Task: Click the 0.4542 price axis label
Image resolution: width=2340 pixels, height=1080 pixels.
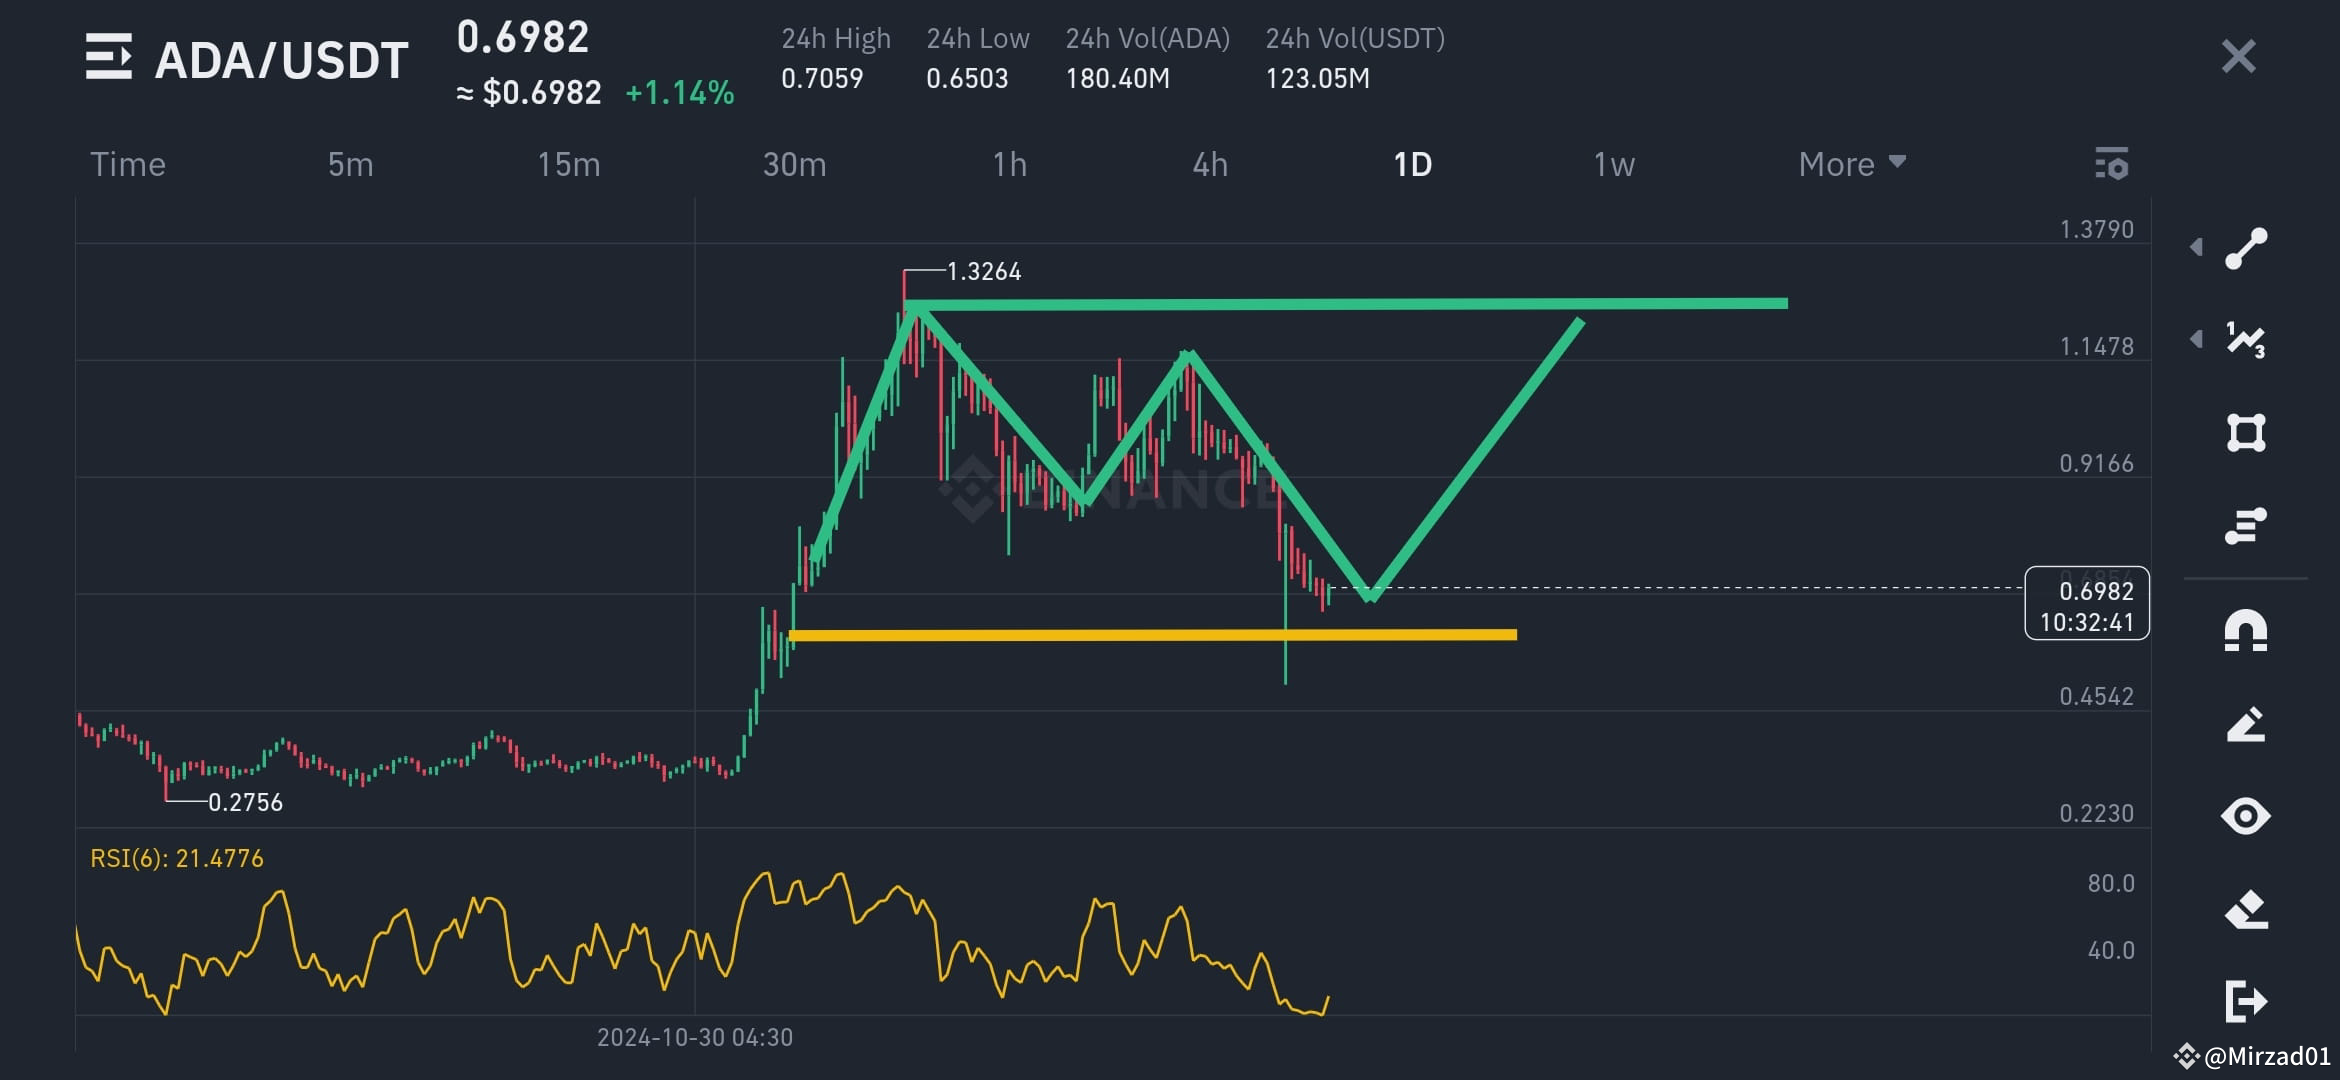Action: point(2097,696)
